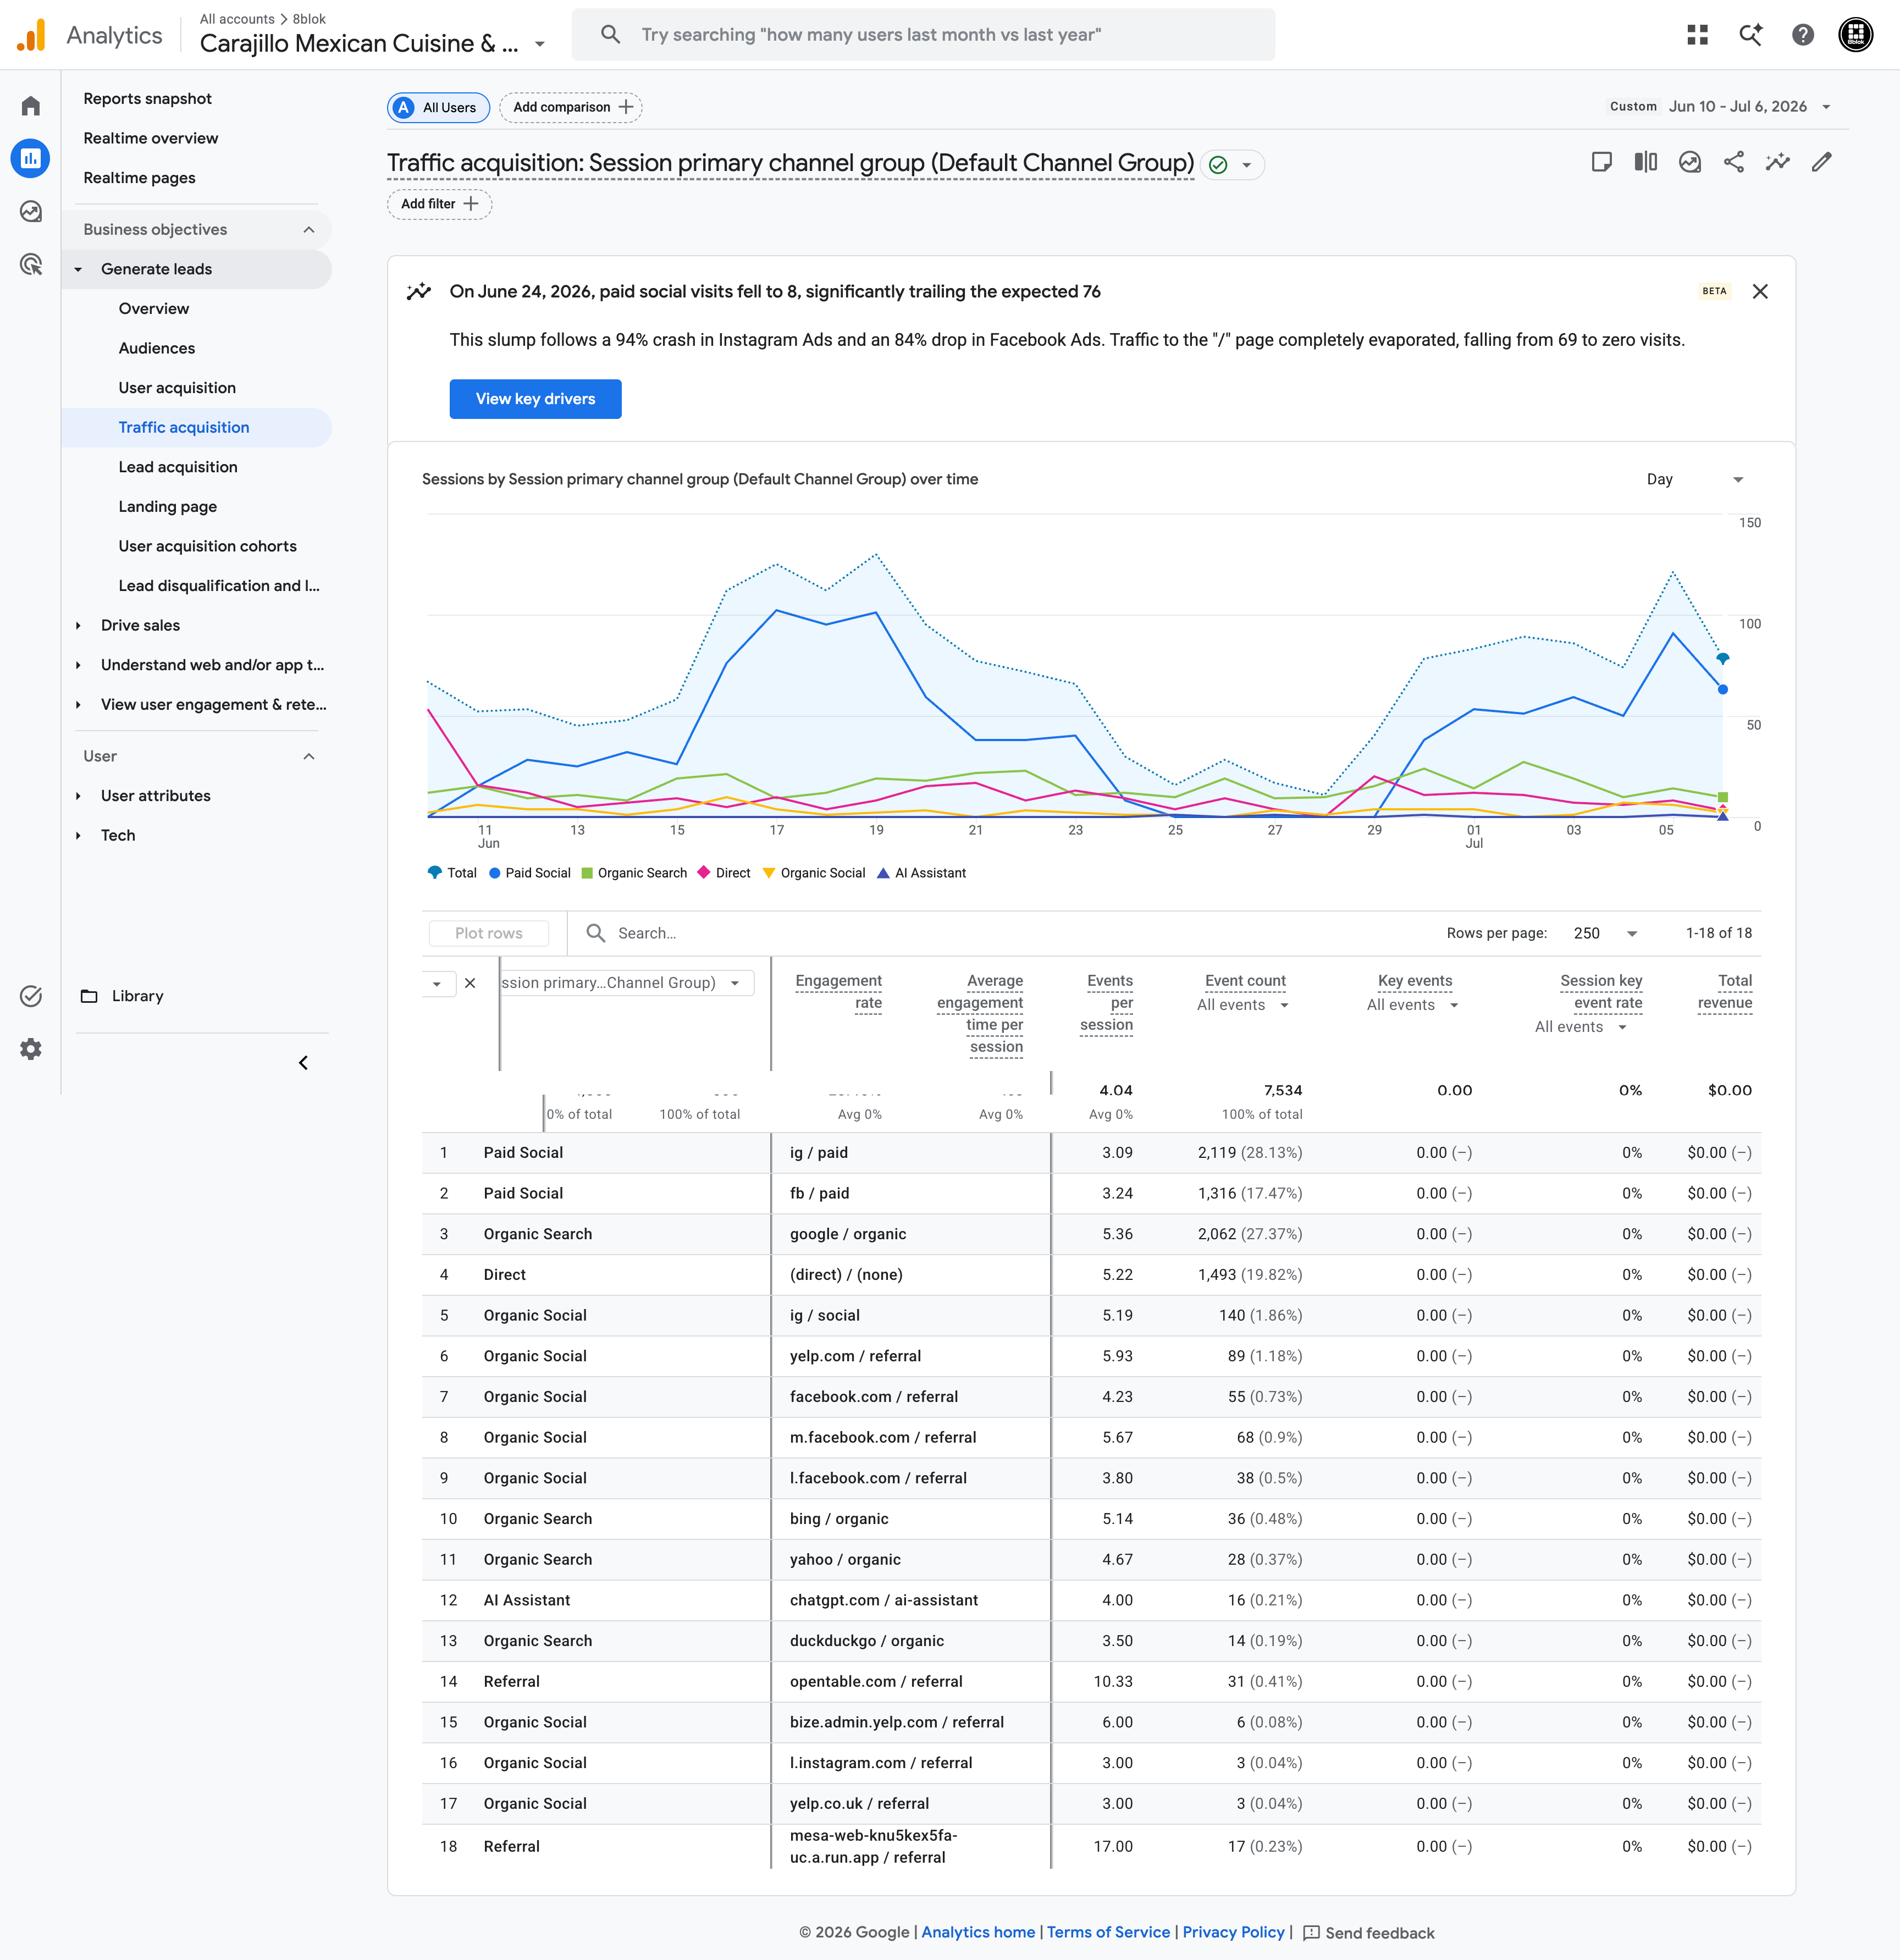Open the Library folder
This screenshot has height=1960, width=1900.
[122, 996]
